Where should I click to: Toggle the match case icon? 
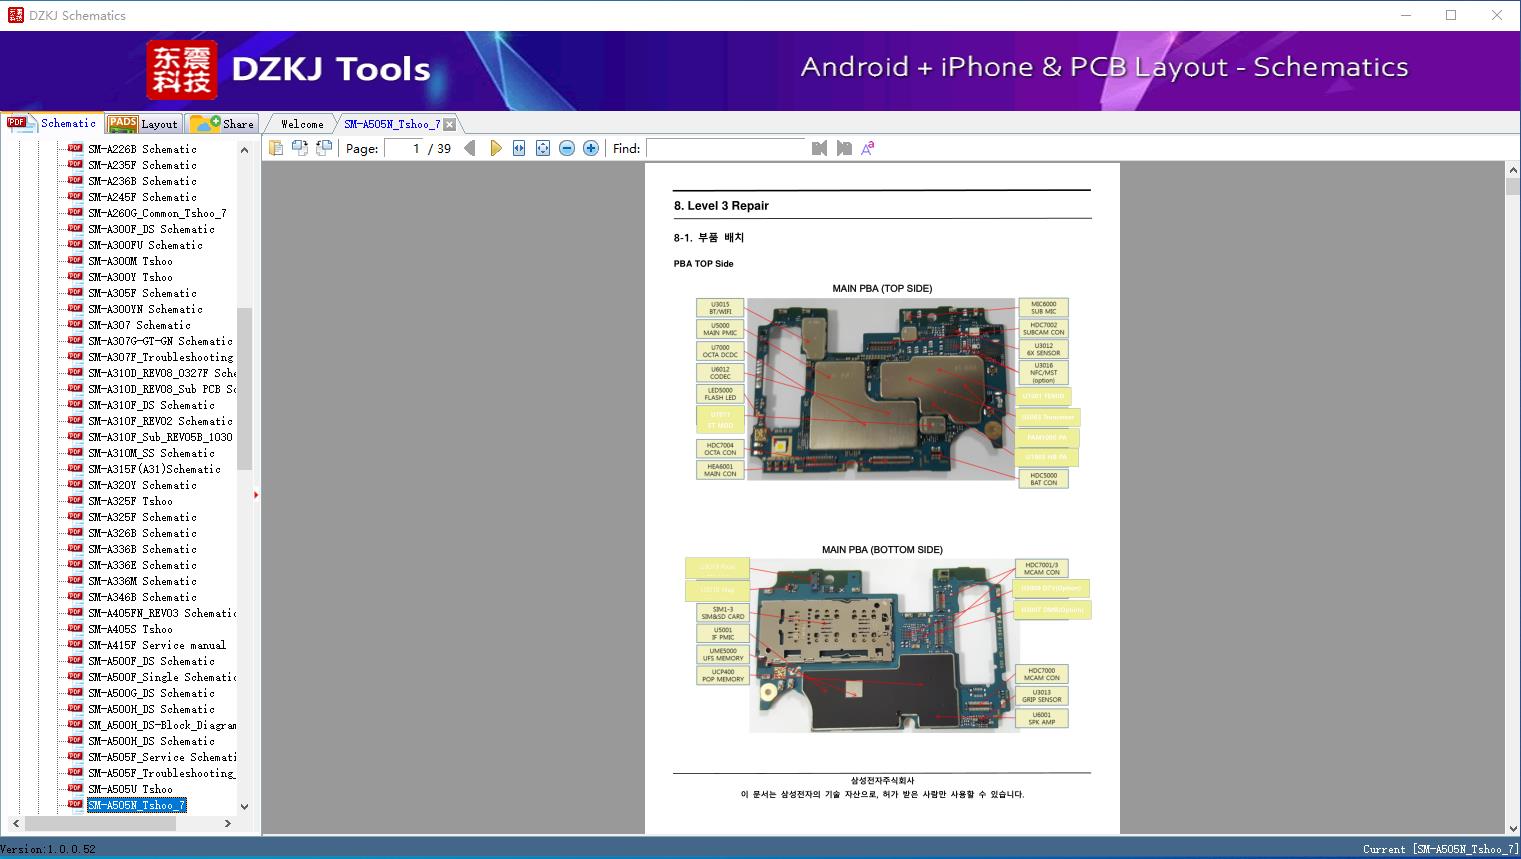(867, 148)
